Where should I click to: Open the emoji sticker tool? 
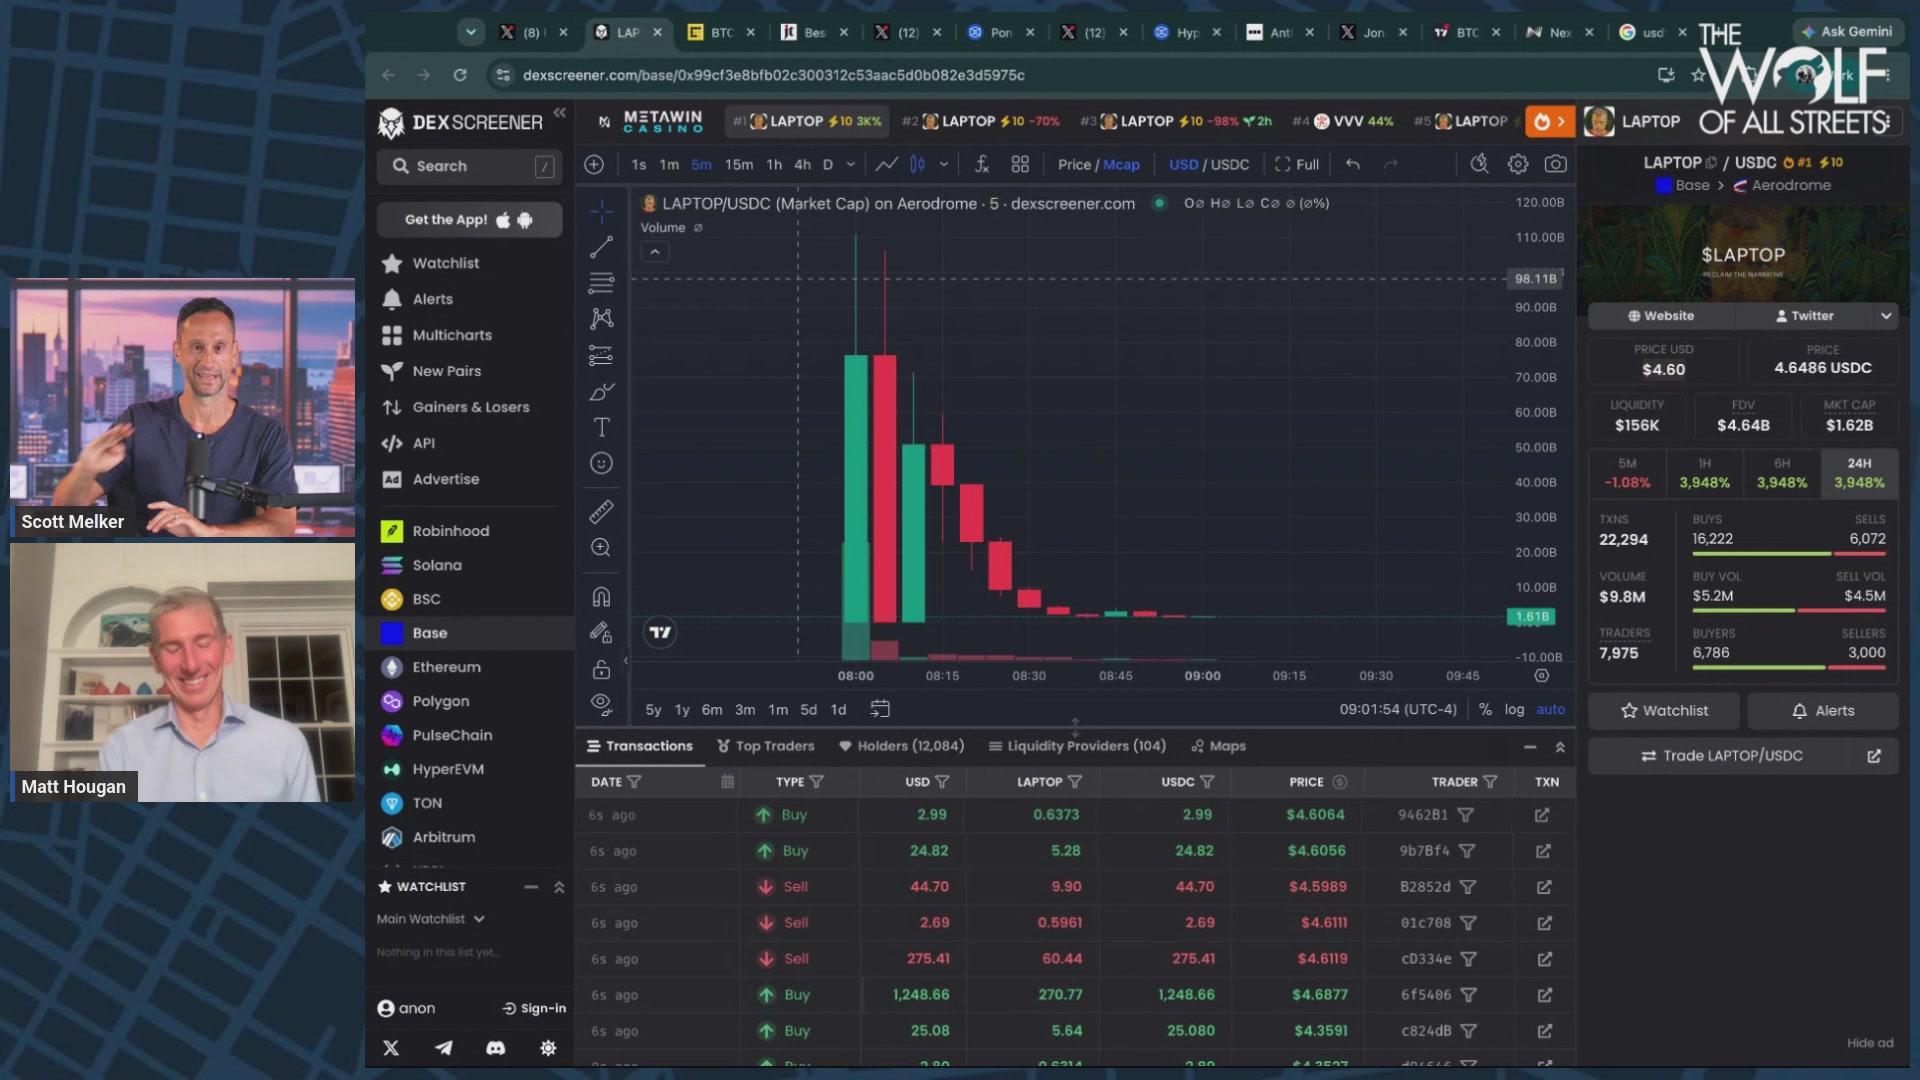[601, 463]
